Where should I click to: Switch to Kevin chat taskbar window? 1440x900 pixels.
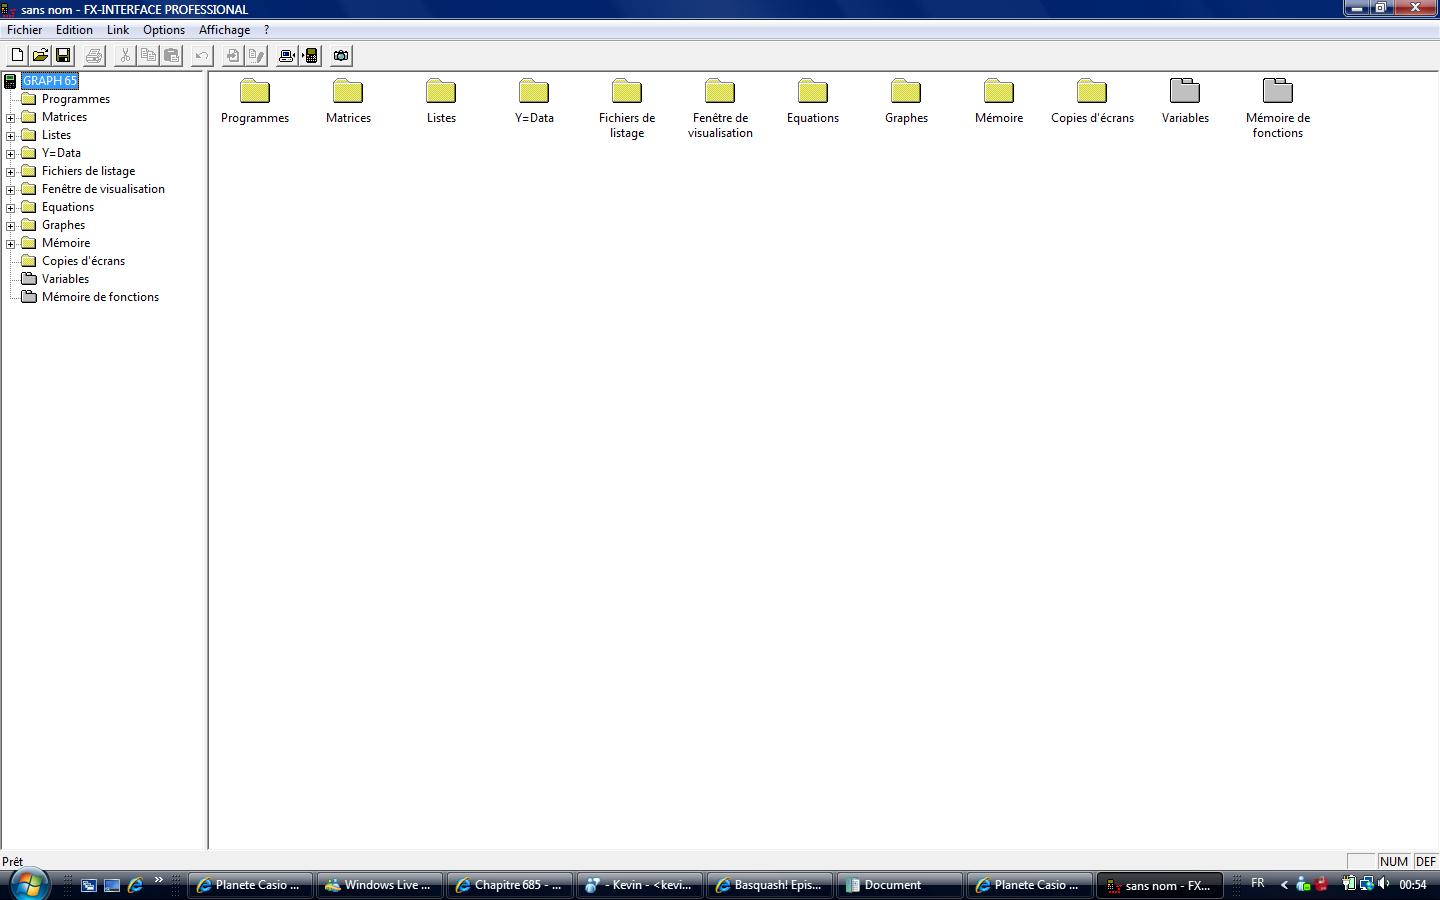[x=640, y=885]
